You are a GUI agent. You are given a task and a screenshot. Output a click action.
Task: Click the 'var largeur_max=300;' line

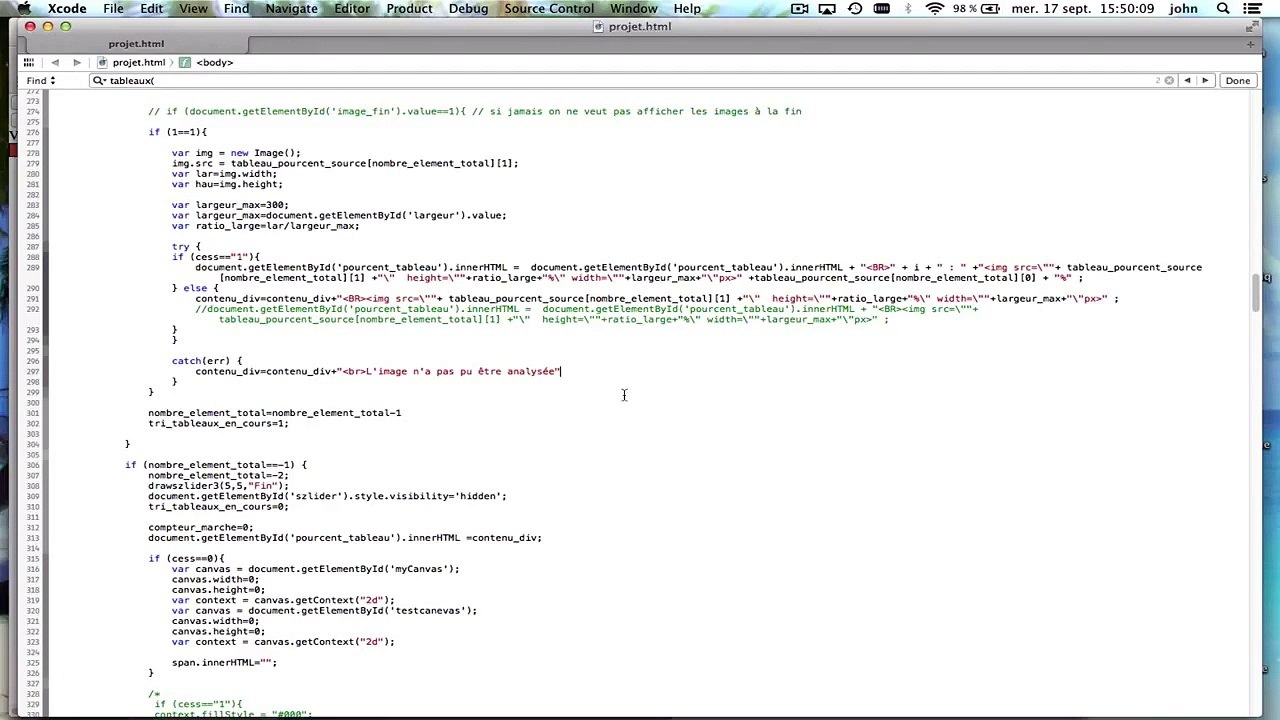[230, 205]
